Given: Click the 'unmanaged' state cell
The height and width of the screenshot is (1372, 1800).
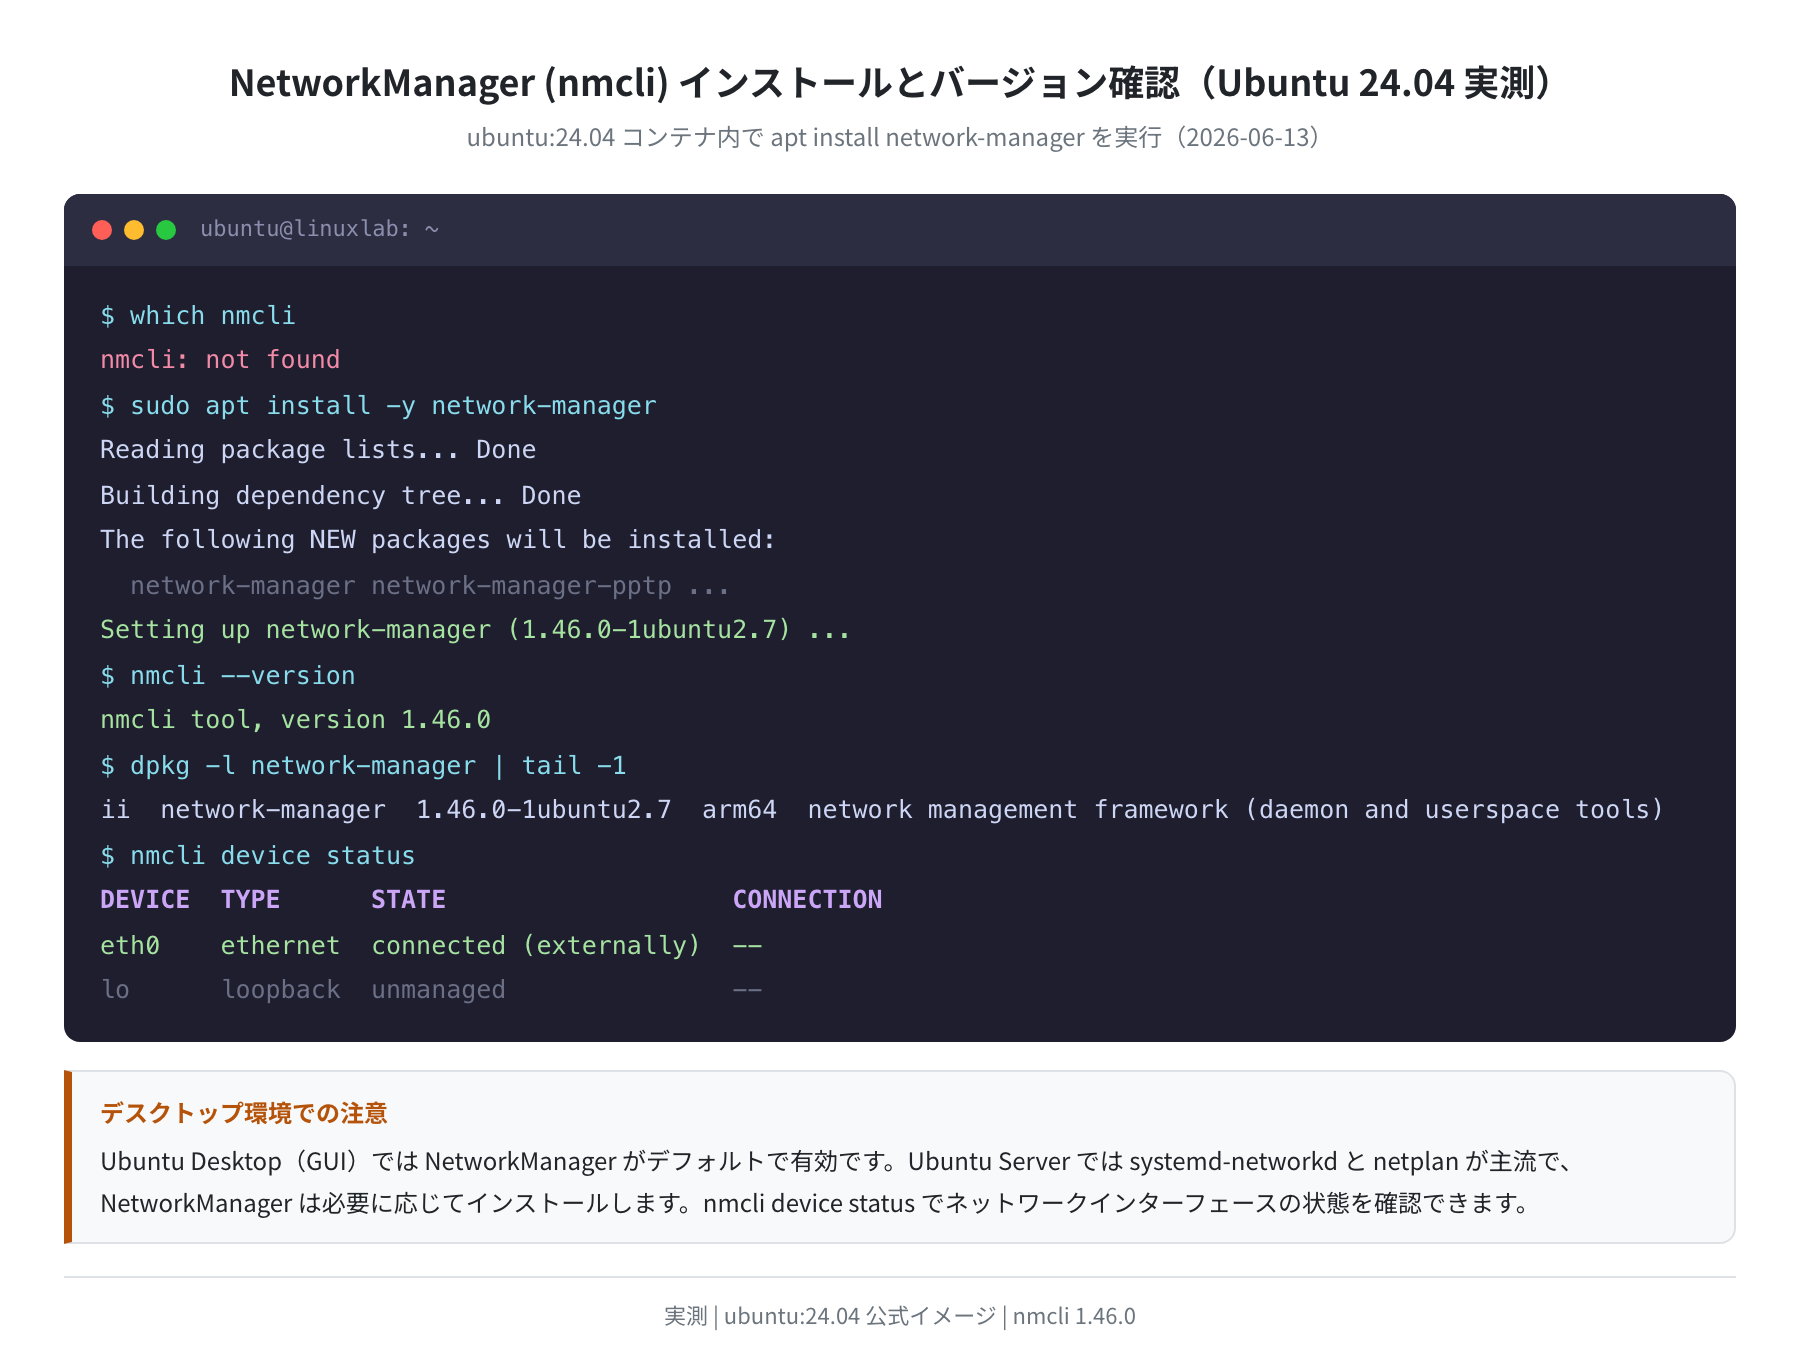Looking at the screenshot, I should click(x=438, y=989).
